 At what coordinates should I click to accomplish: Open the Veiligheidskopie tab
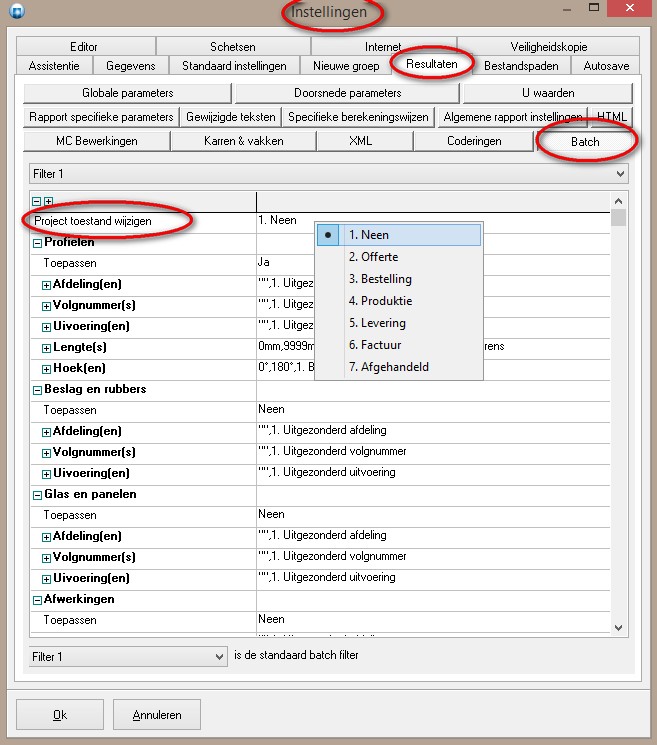(549, 47)
